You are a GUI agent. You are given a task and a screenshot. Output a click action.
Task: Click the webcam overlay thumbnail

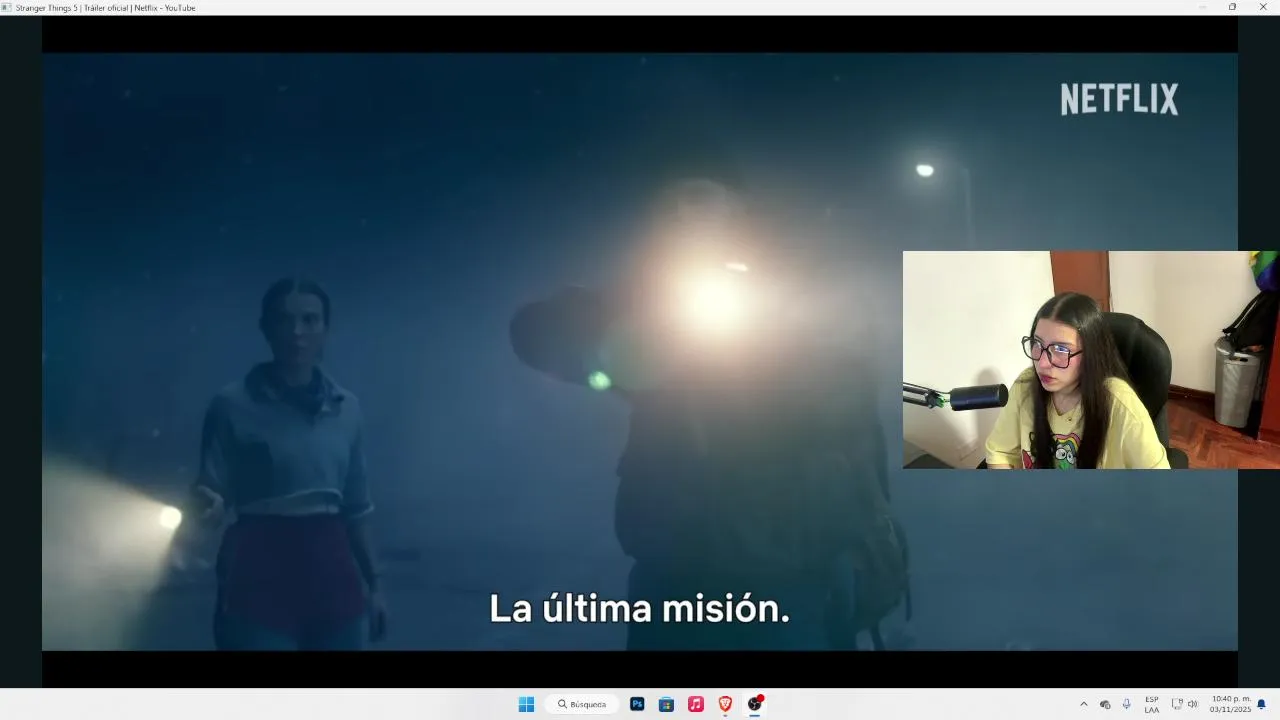[x=1090, y=360]
